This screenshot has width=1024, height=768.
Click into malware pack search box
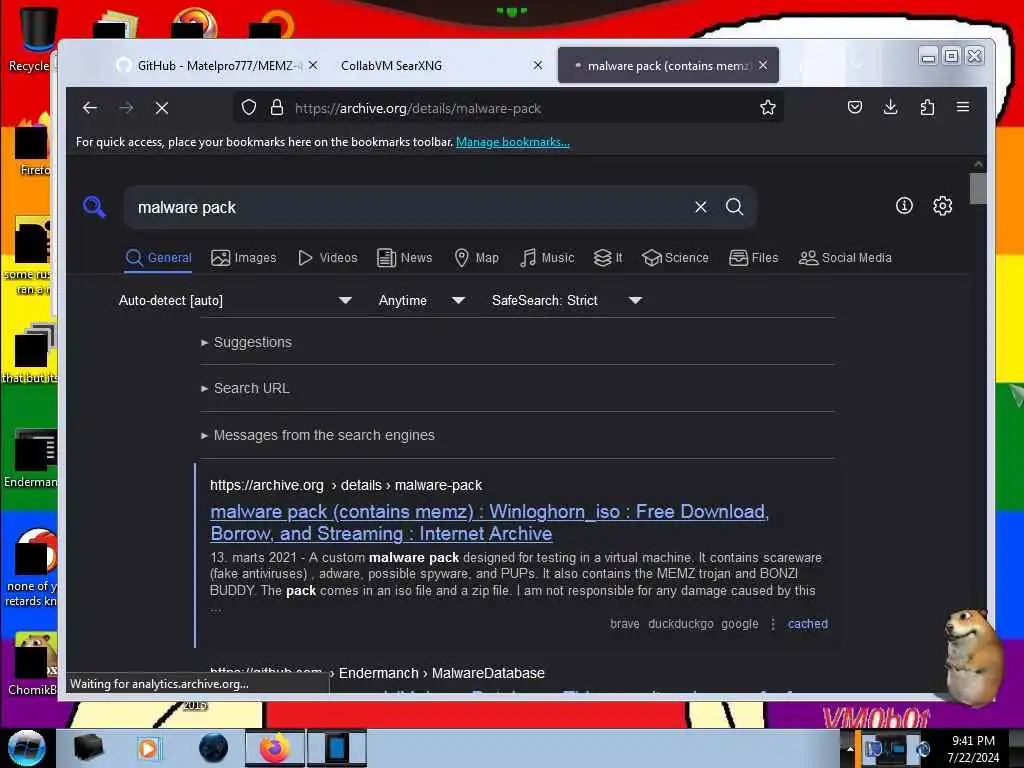(408, 207)
